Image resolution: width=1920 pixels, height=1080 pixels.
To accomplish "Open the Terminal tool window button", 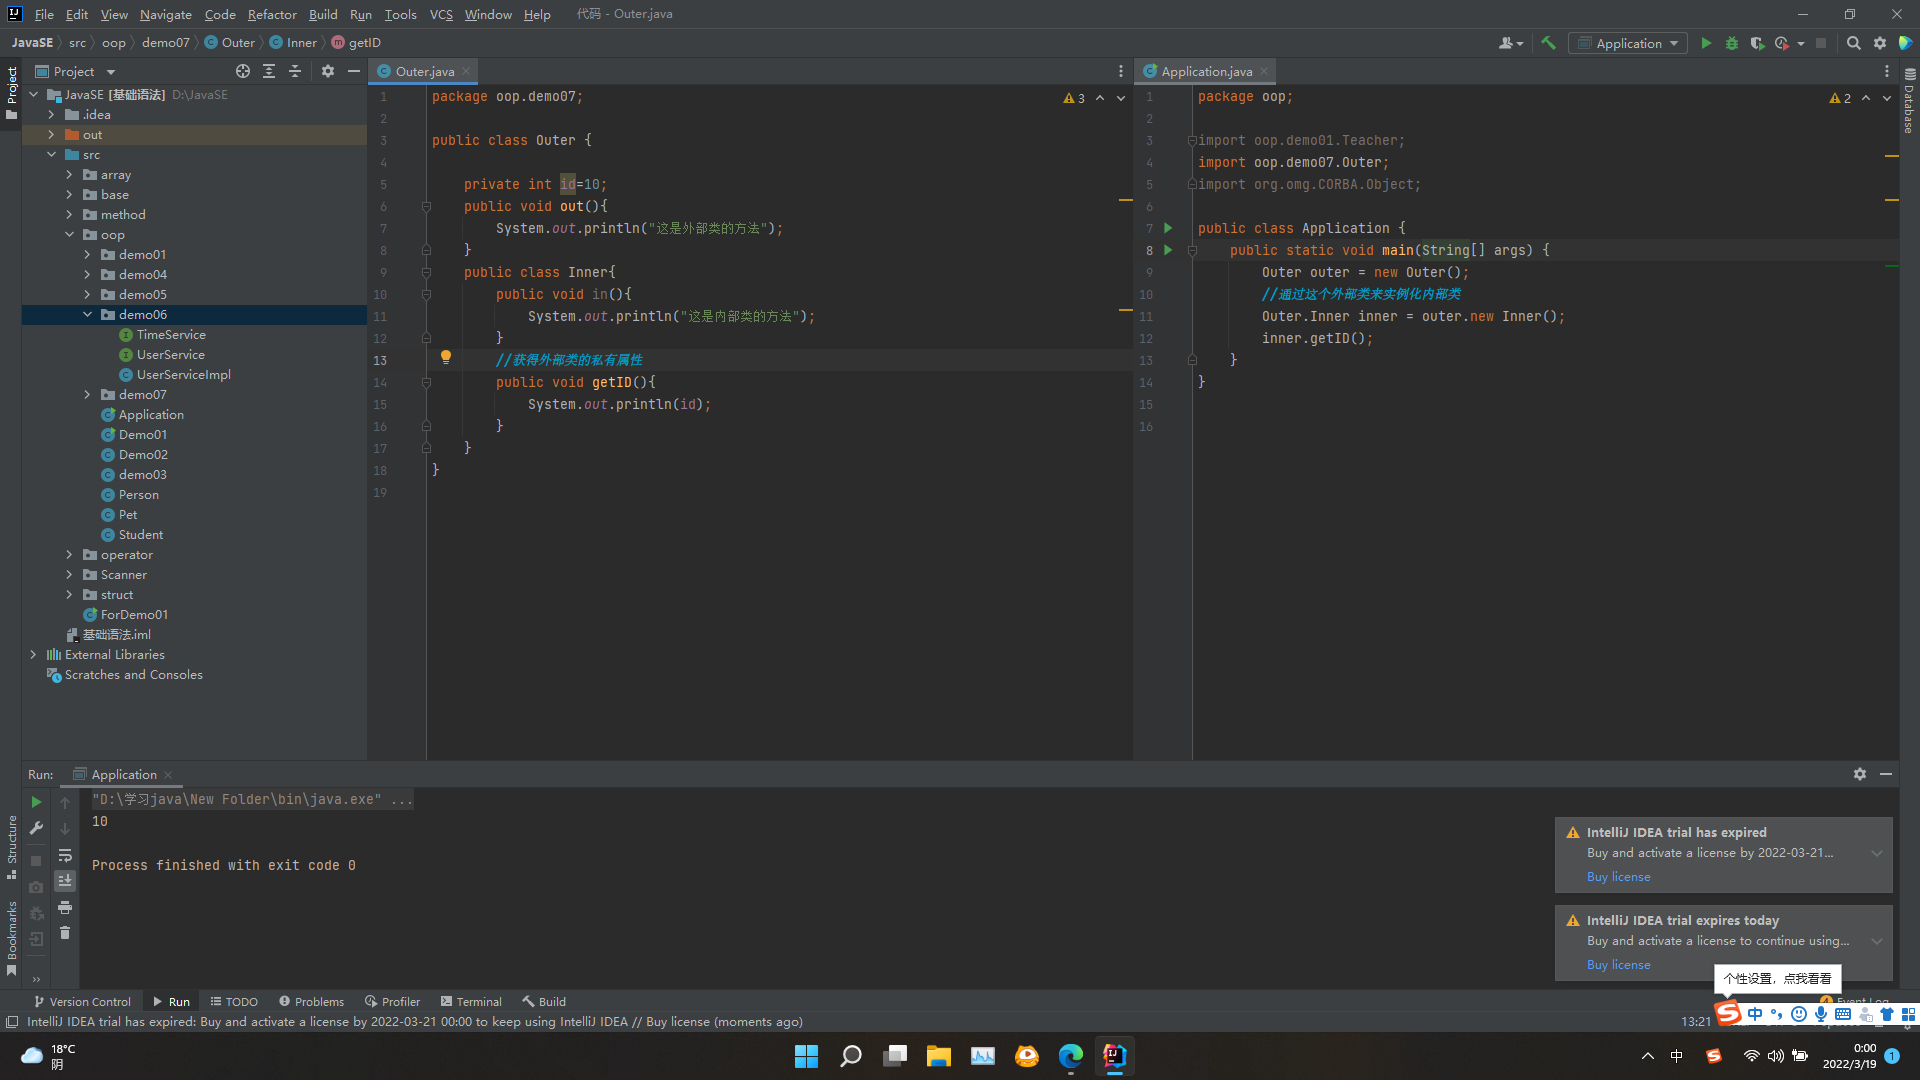I will [x=471, y=1001].
